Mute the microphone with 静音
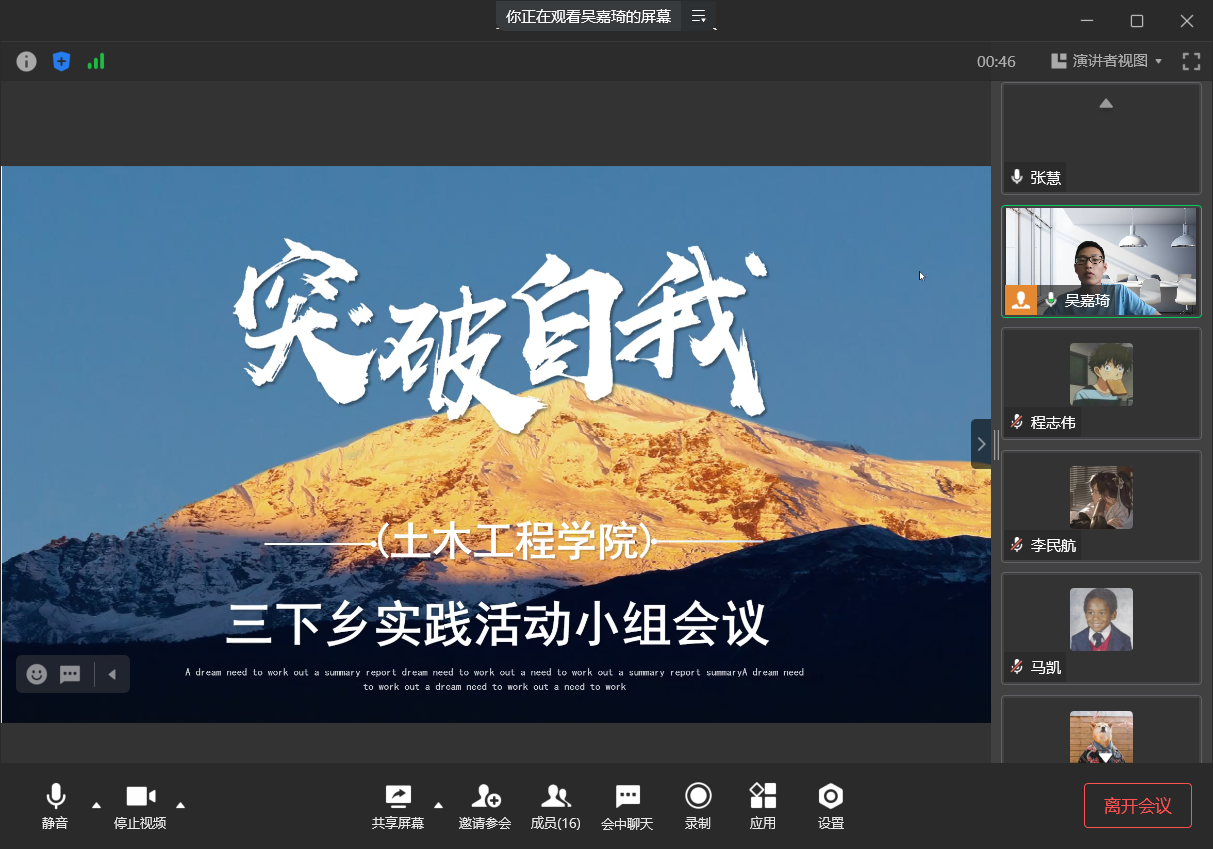1213x849 pixels. (55, 806)
